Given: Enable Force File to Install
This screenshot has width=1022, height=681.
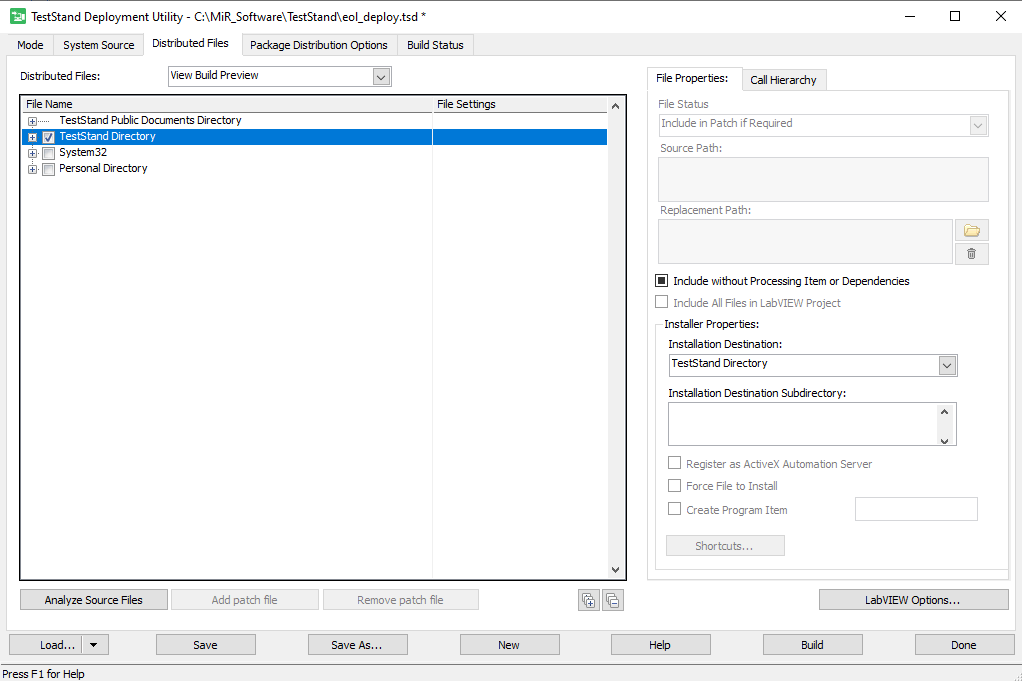Looking at the screenshot, I should coord(675,485).
